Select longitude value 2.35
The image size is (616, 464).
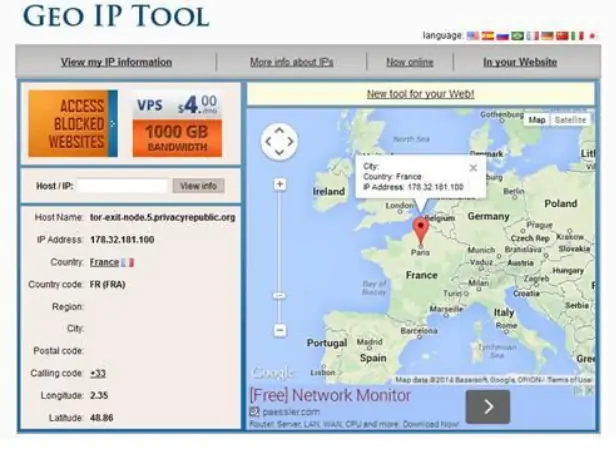click(x=99, y=395)
